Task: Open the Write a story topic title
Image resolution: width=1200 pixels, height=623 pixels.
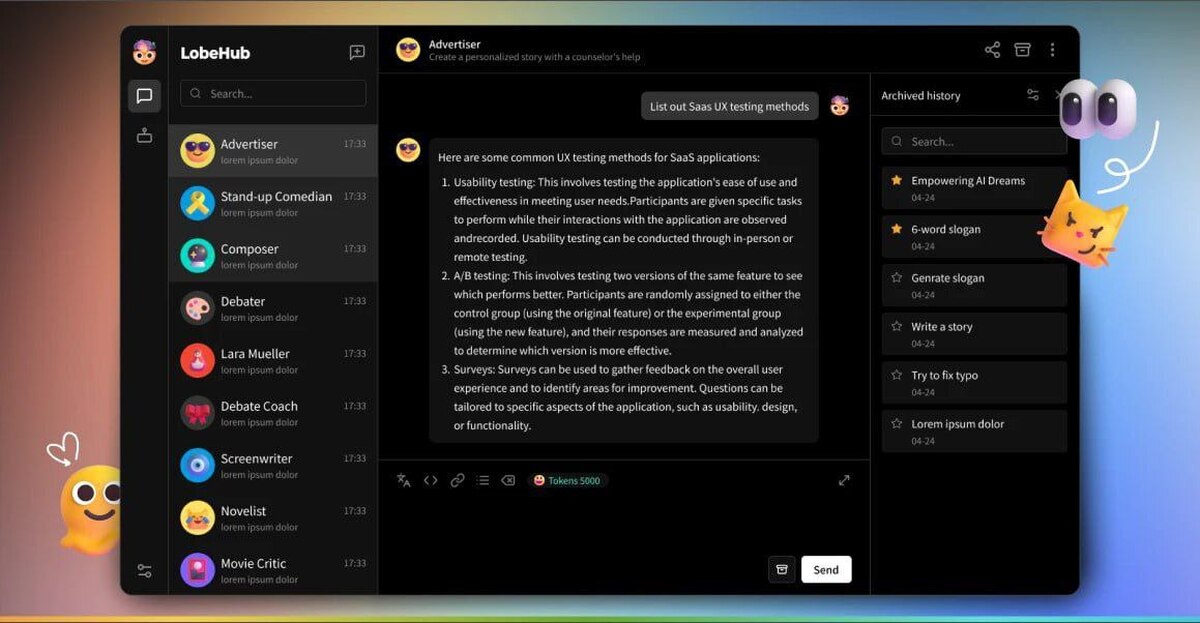Action: (942, 327)
